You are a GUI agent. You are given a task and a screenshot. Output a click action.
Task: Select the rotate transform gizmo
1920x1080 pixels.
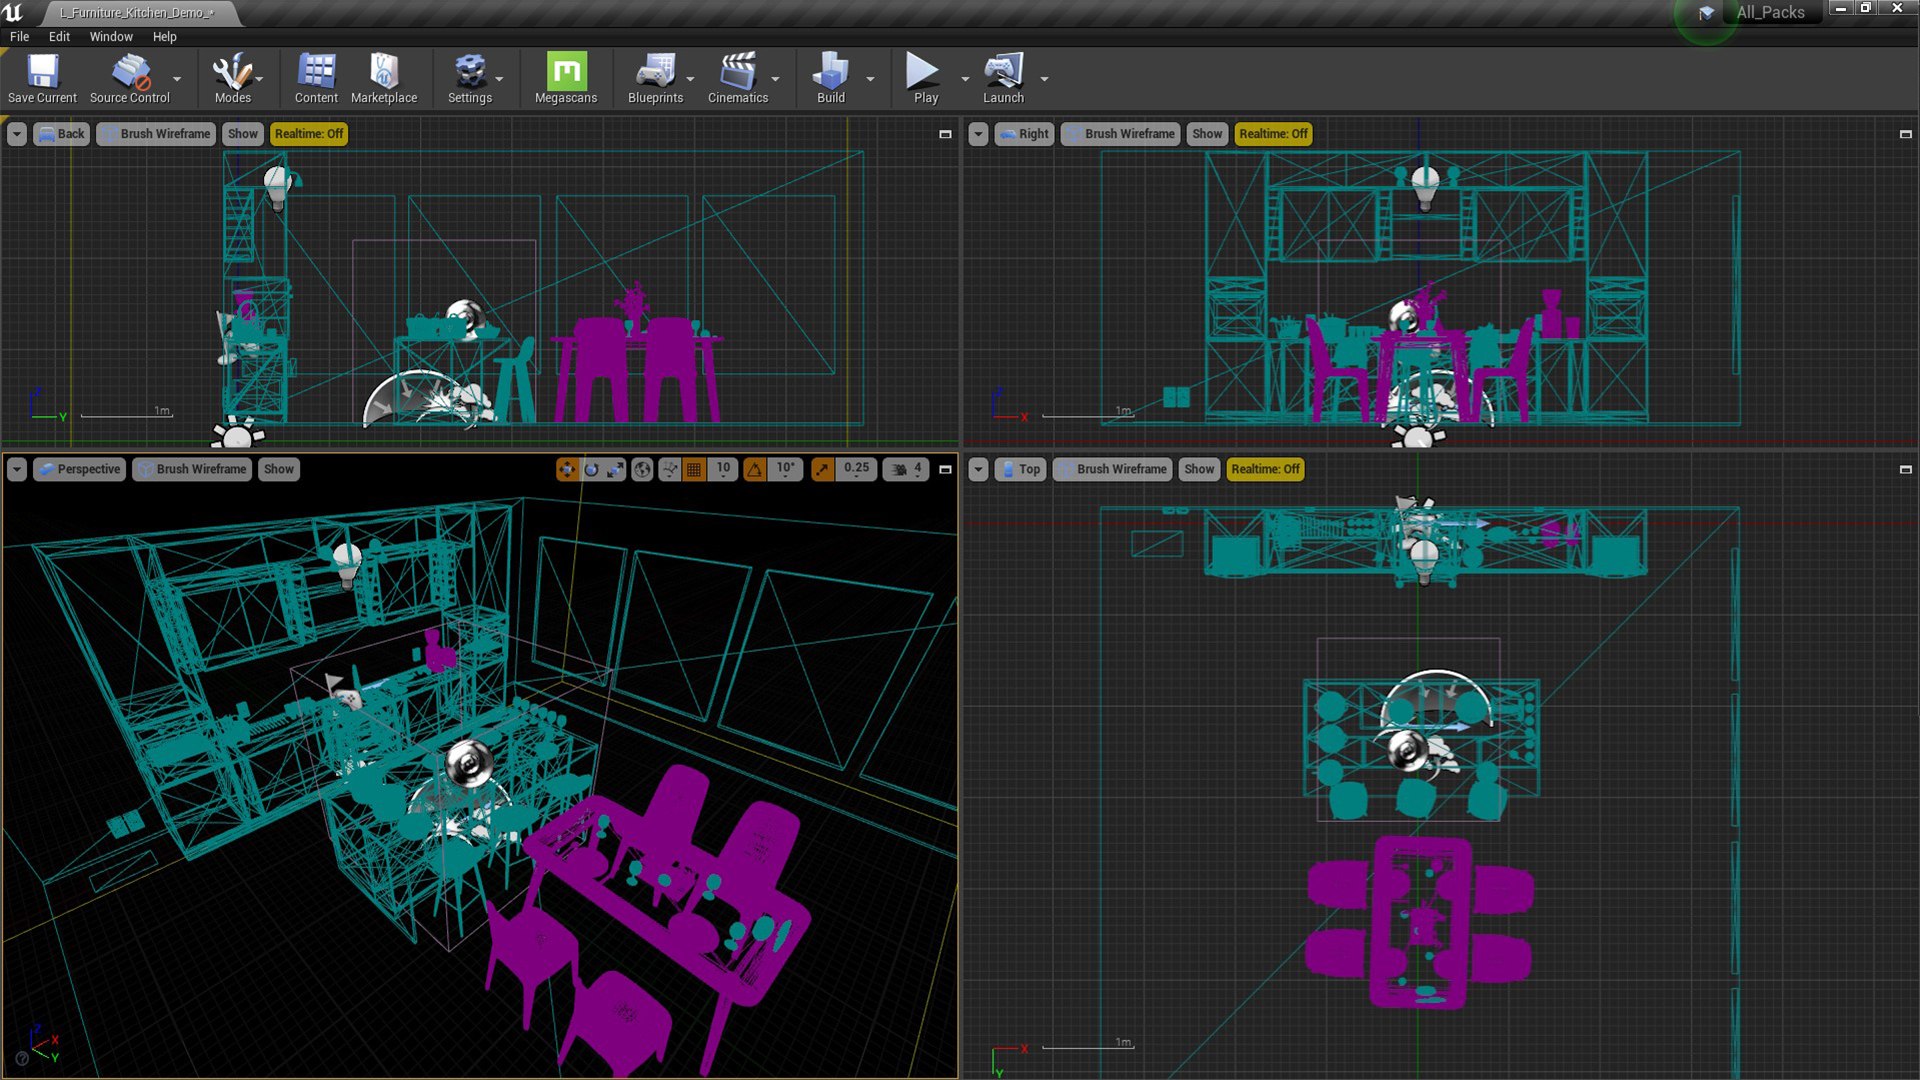(x=591, y=469)
